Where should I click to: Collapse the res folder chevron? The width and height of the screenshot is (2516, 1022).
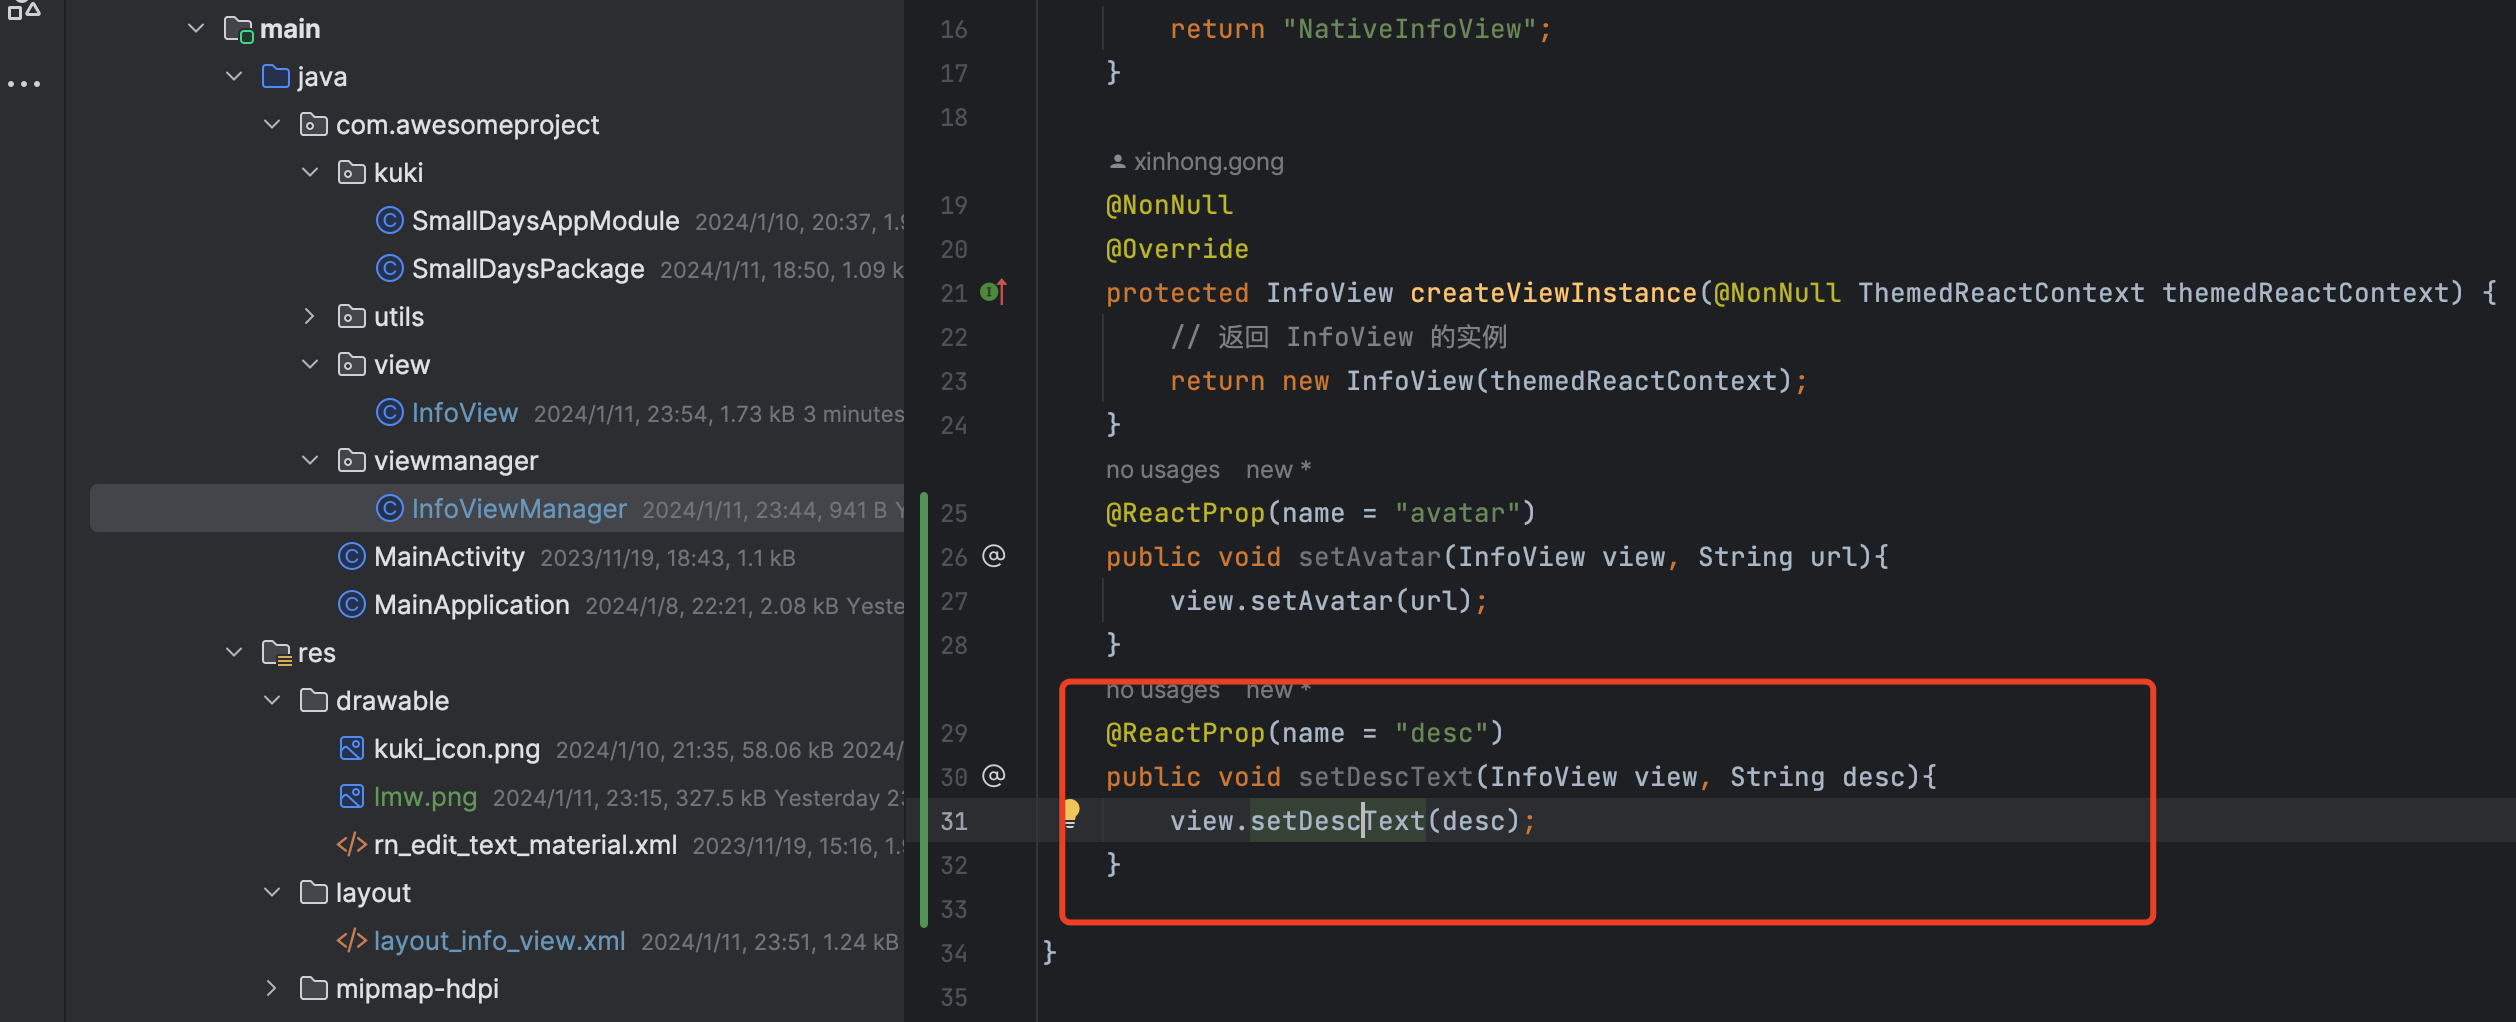(234, 653)
